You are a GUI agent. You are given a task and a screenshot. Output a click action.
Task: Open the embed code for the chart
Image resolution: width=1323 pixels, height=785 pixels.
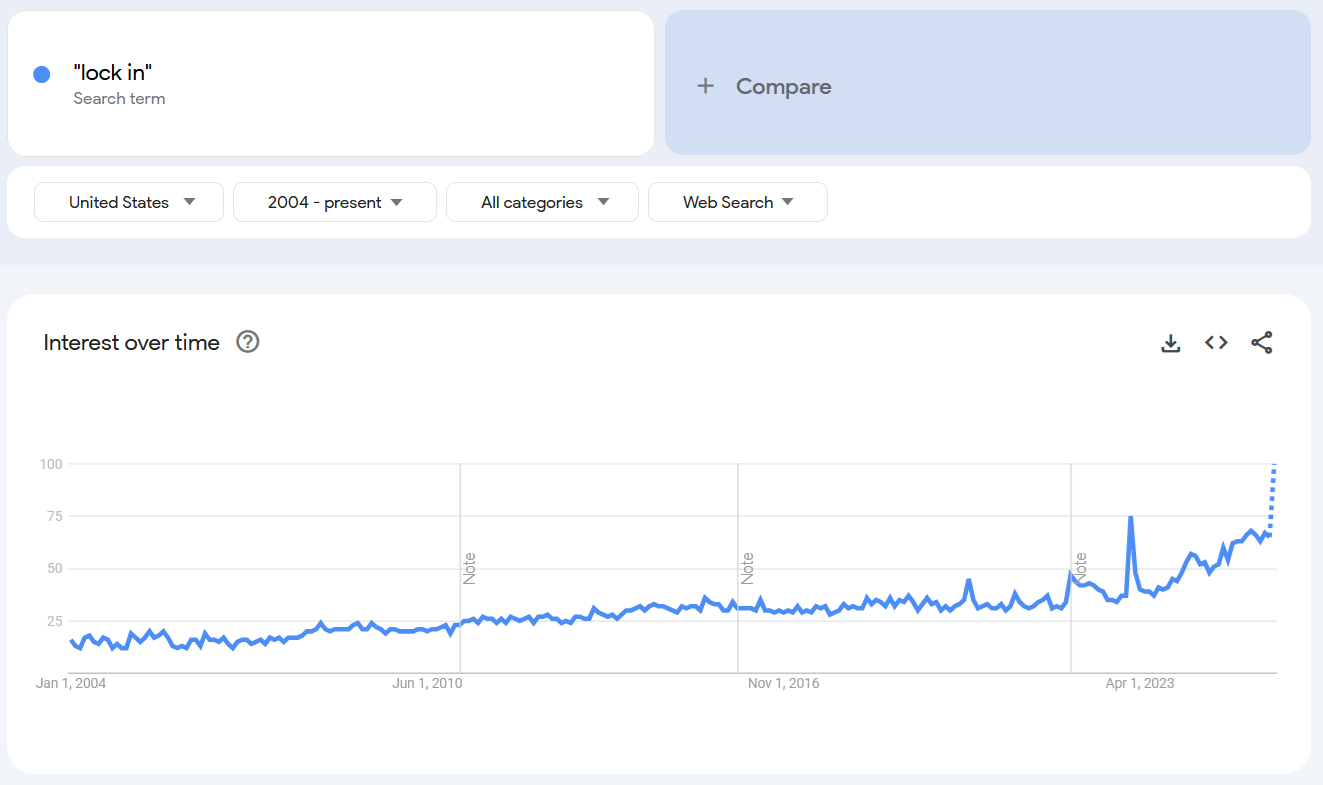[1216, 342]
